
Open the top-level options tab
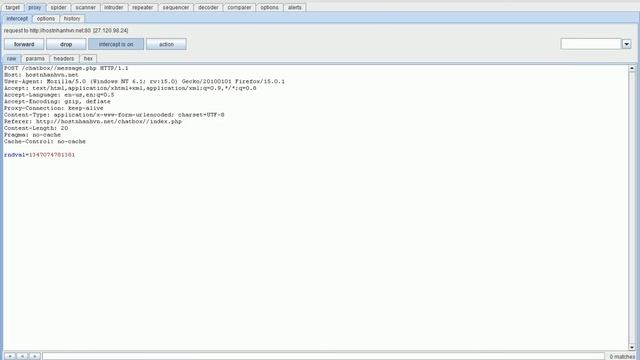click(269, 7)
